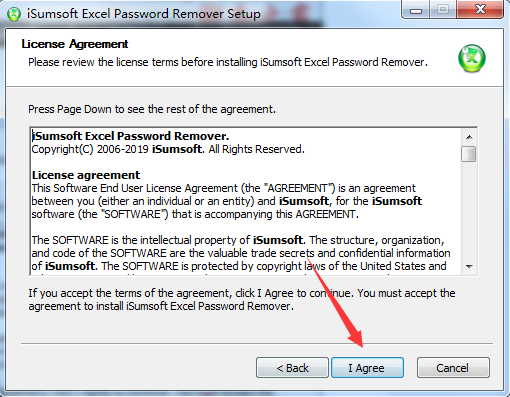Click the disabled maximize button
510x397 pixels.
coord(443,10)
